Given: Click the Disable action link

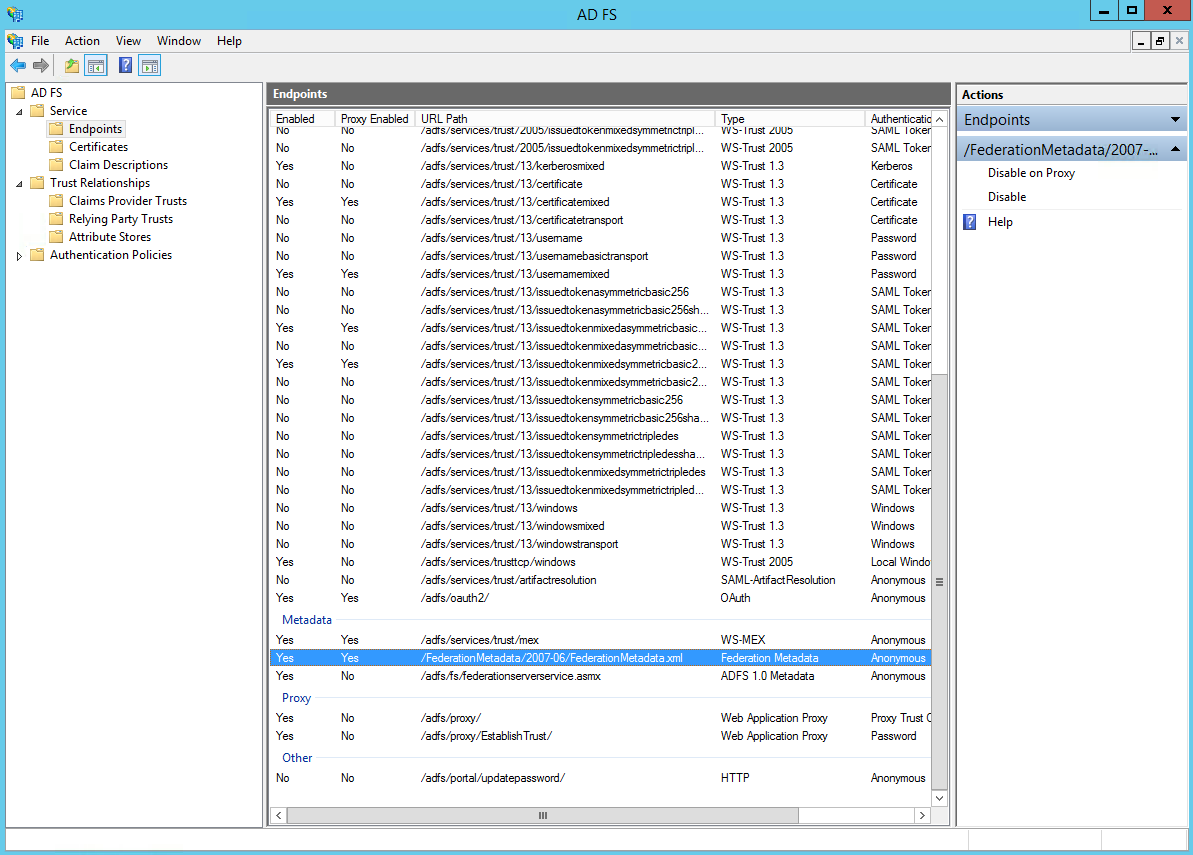Looking at the screenshot, I should click(x=1007, y=197).
